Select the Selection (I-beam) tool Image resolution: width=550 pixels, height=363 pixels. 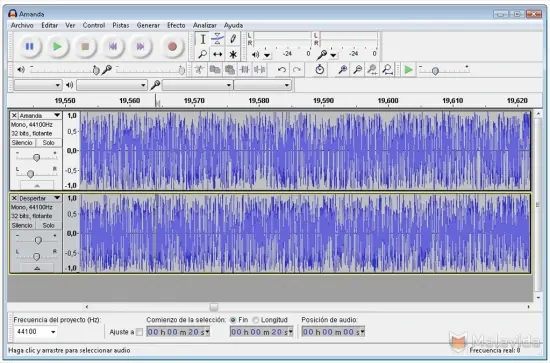coord(203,39)
